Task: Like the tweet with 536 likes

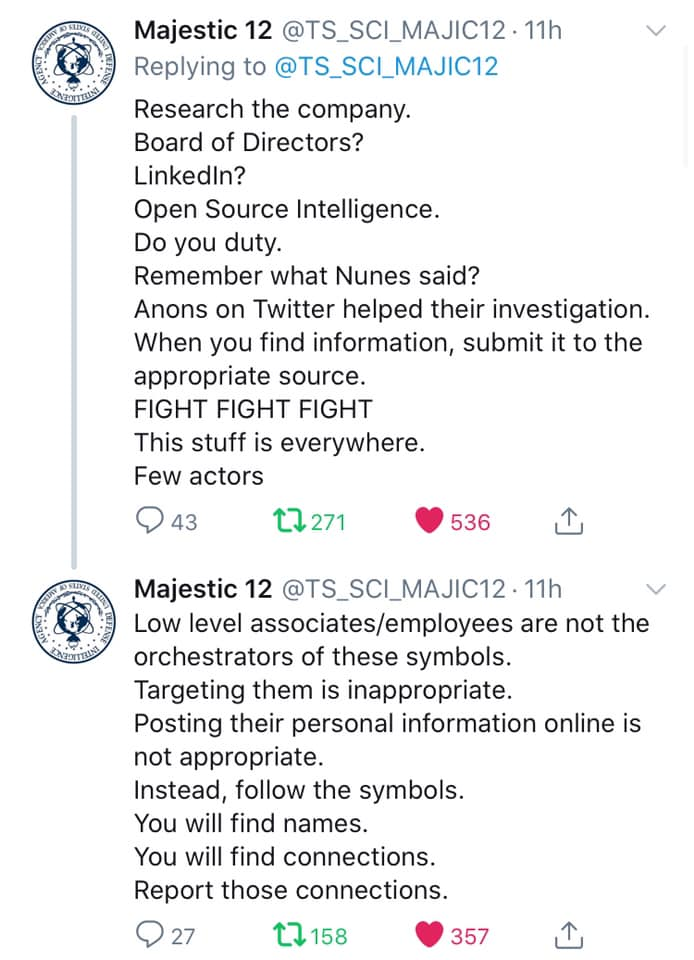Action: 429,521
